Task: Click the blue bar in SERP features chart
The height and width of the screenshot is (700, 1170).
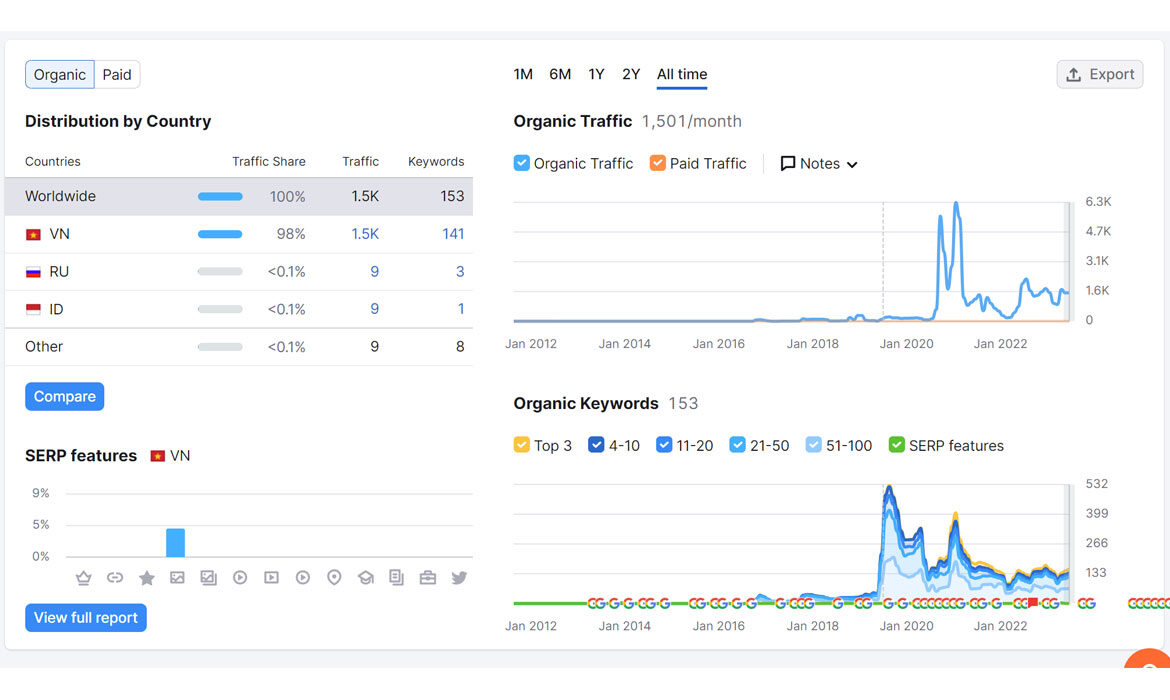Action: 175,543
